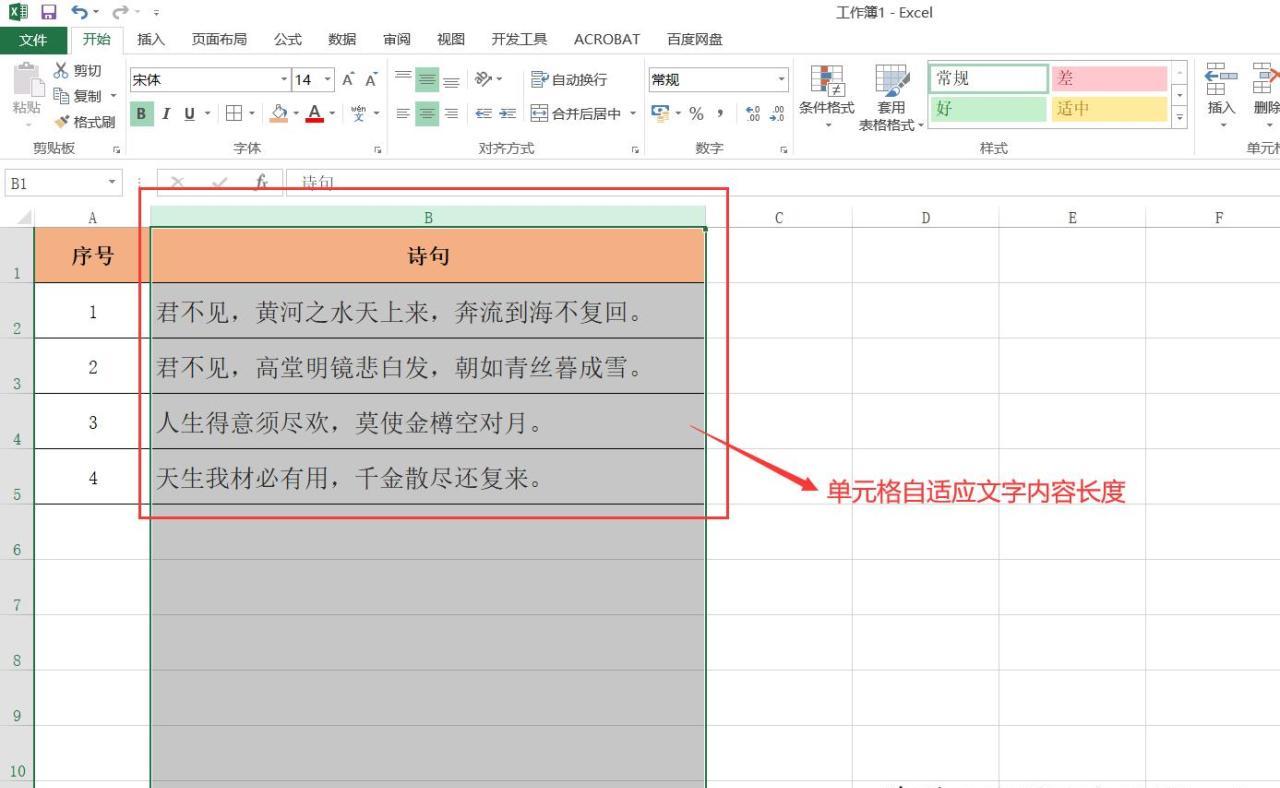Viewport: 1280px width, 788px height.
Task: Open Conditional Formatting (条件格式)
Action: (827, 97)
